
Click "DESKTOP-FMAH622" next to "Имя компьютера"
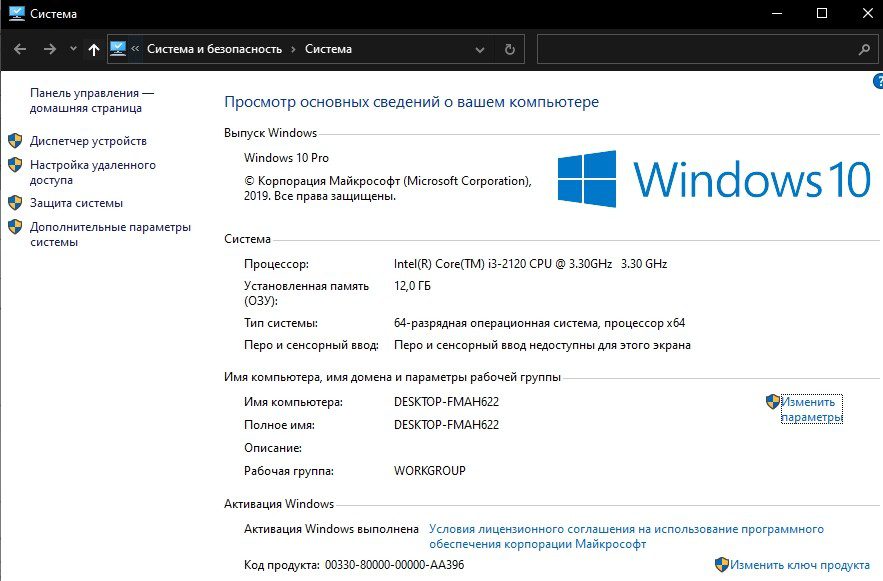[x=447, y=401]
